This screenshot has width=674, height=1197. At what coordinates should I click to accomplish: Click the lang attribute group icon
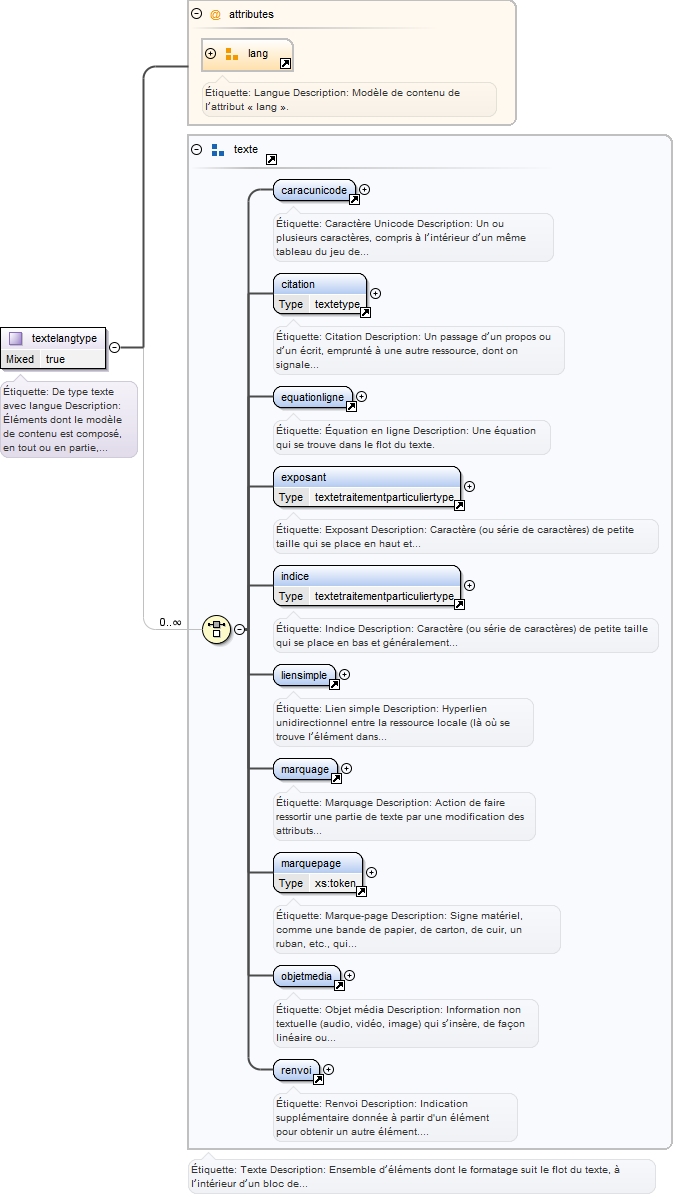pyautogui.click(x=231, y=53)
